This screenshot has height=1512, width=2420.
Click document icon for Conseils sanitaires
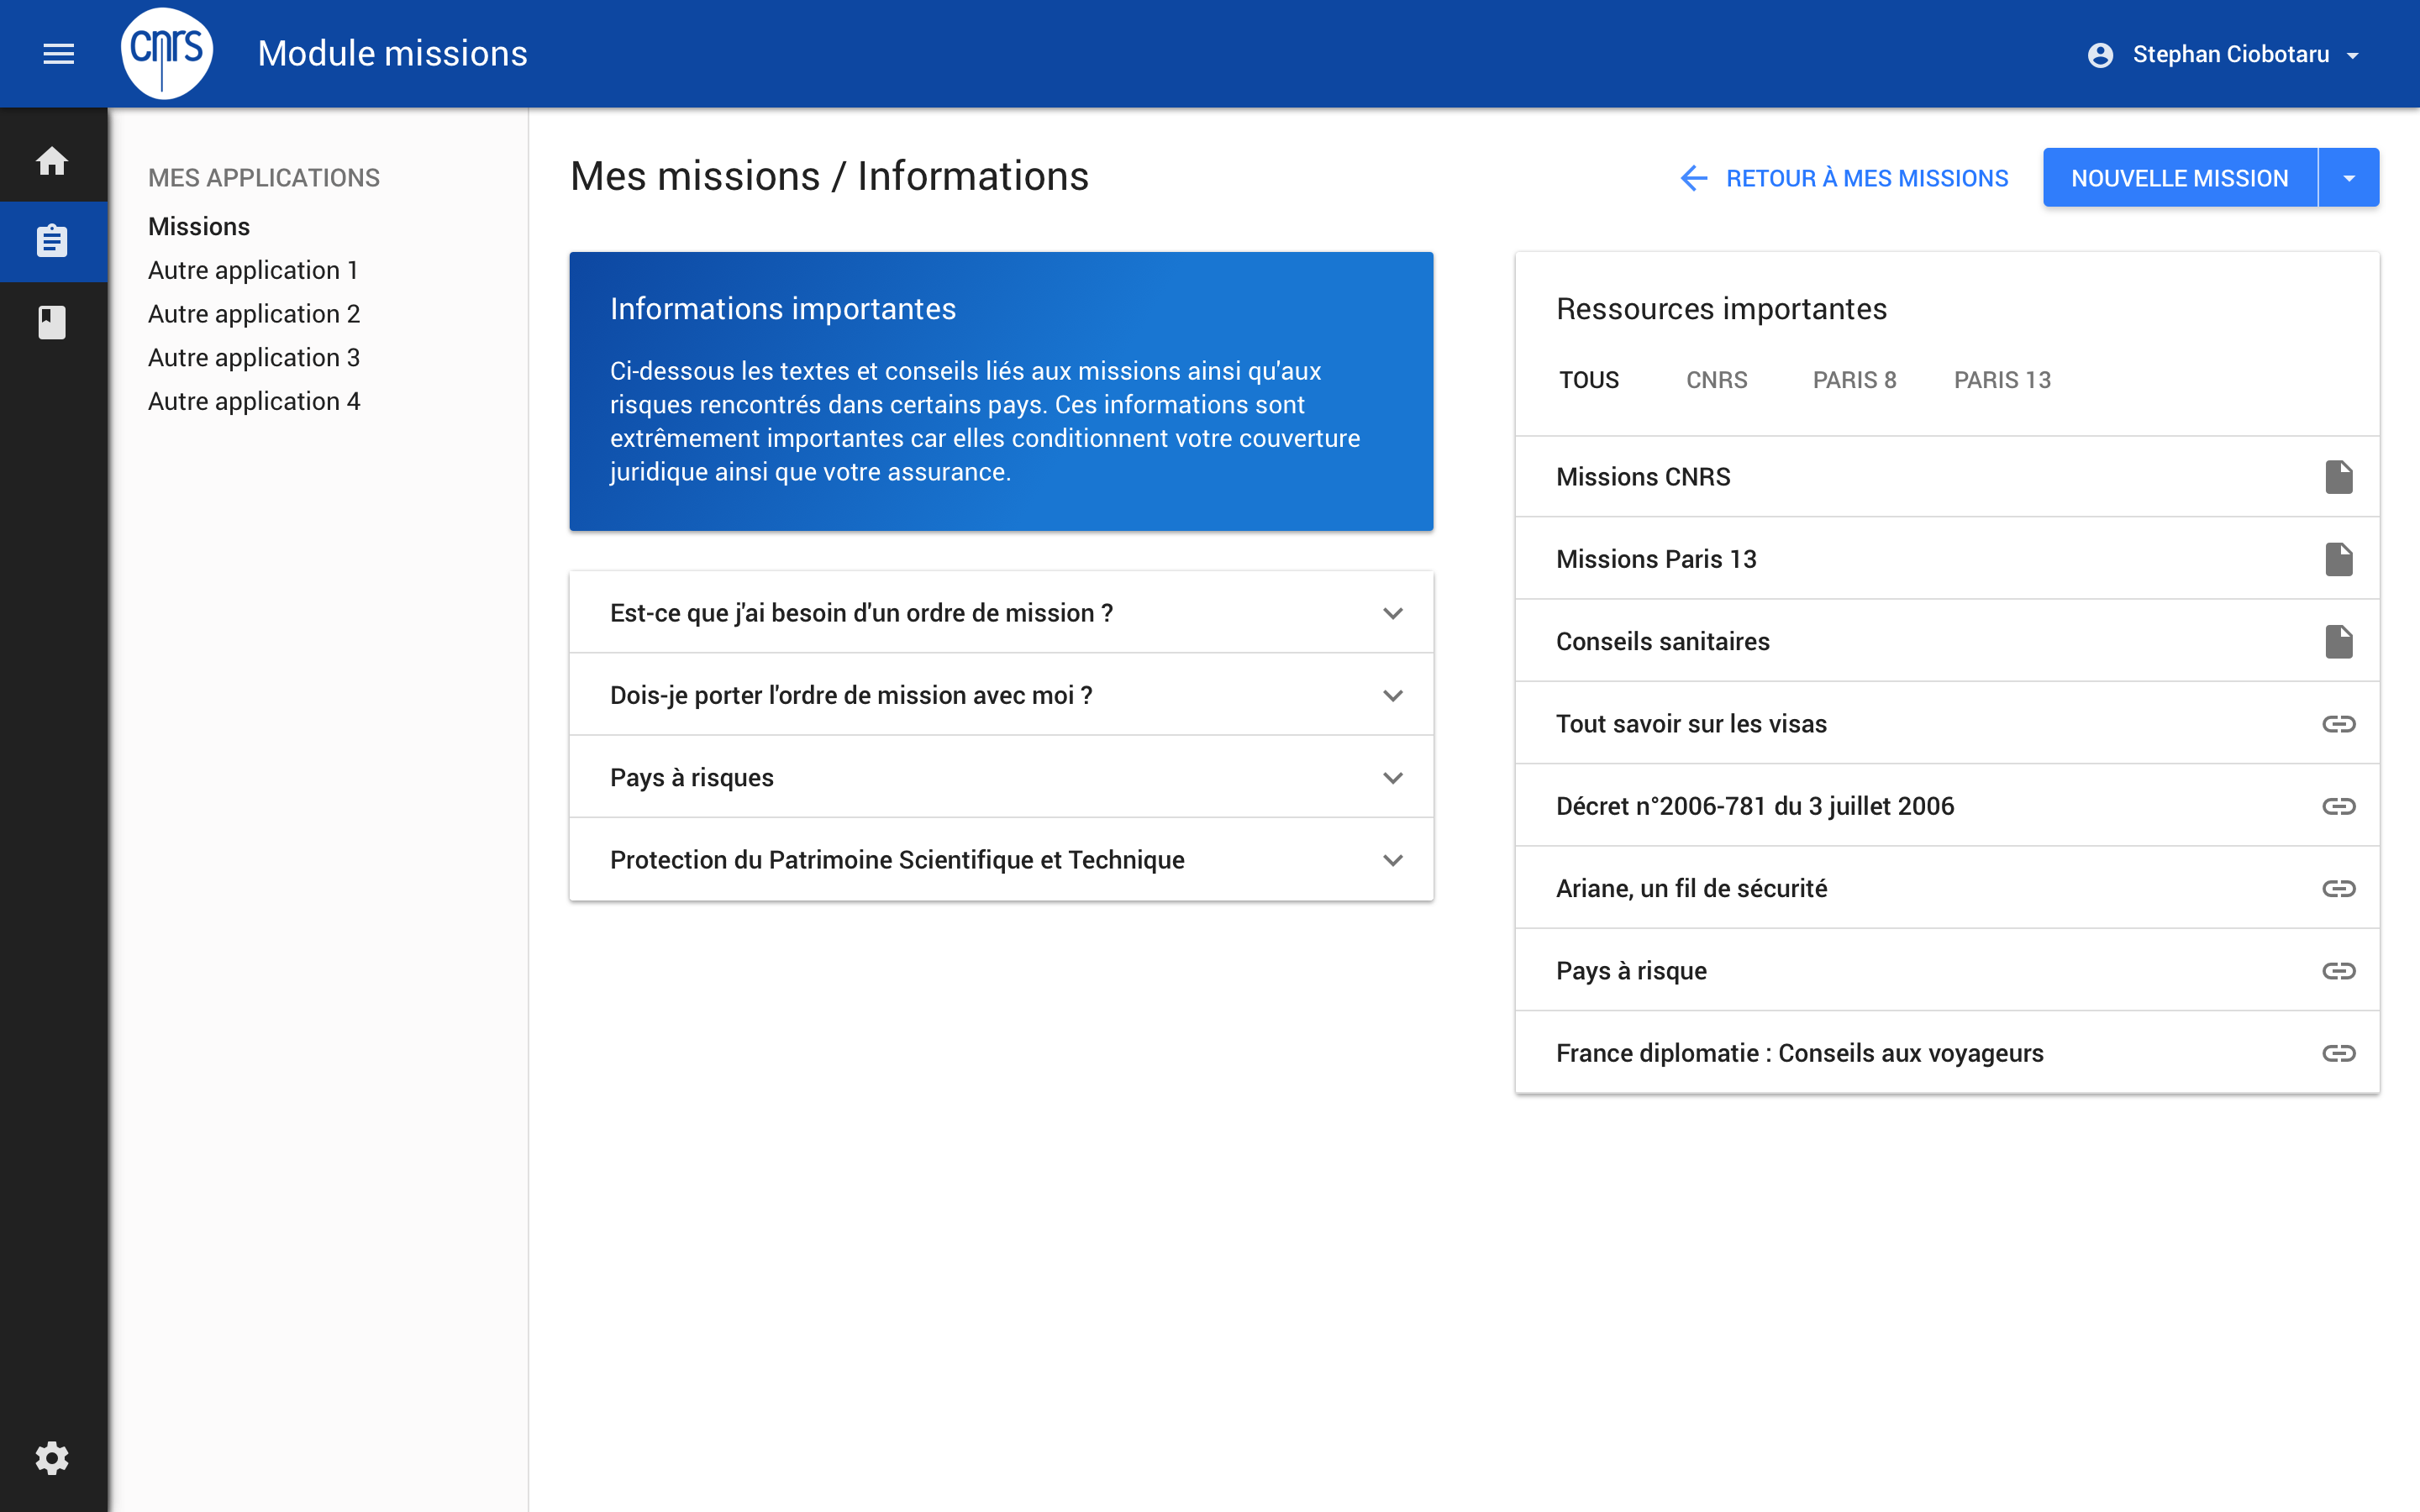click(2338, 641)
